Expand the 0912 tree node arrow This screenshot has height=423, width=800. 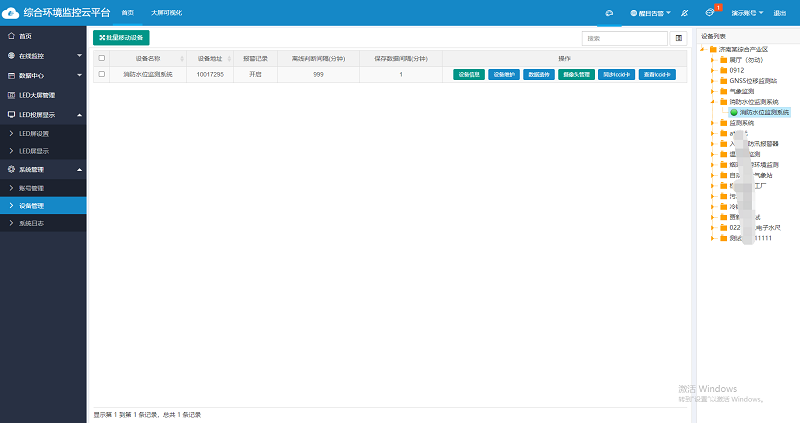click(x=713, y=70)
